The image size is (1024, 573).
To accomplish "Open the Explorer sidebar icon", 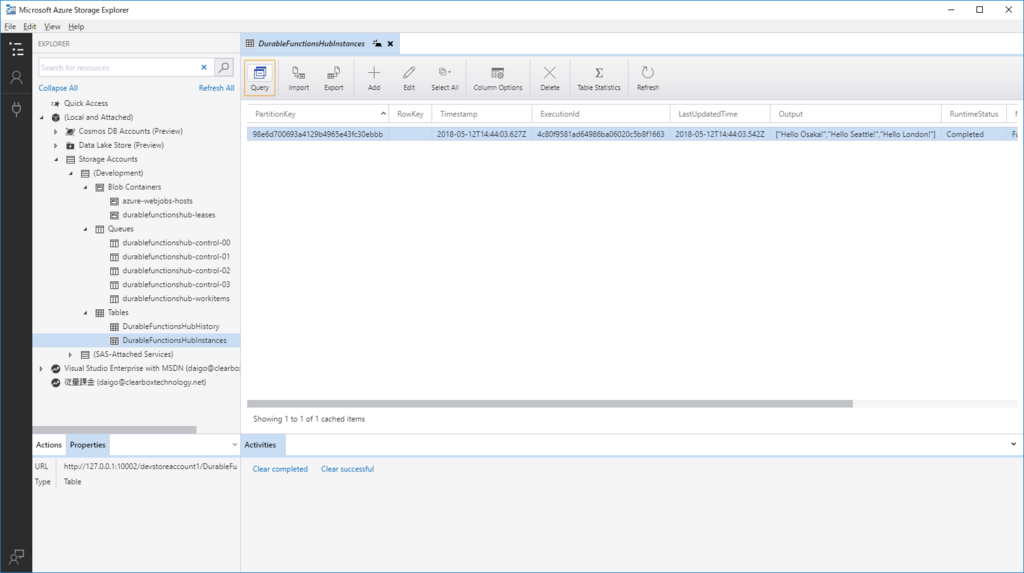I will 16,49.
